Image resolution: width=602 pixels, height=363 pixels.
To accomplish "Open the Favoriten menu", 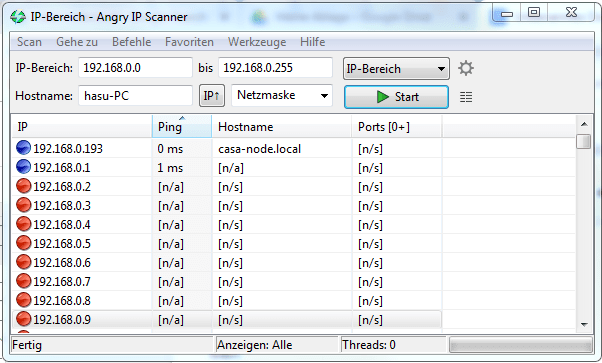I will (x=189, y=42).
